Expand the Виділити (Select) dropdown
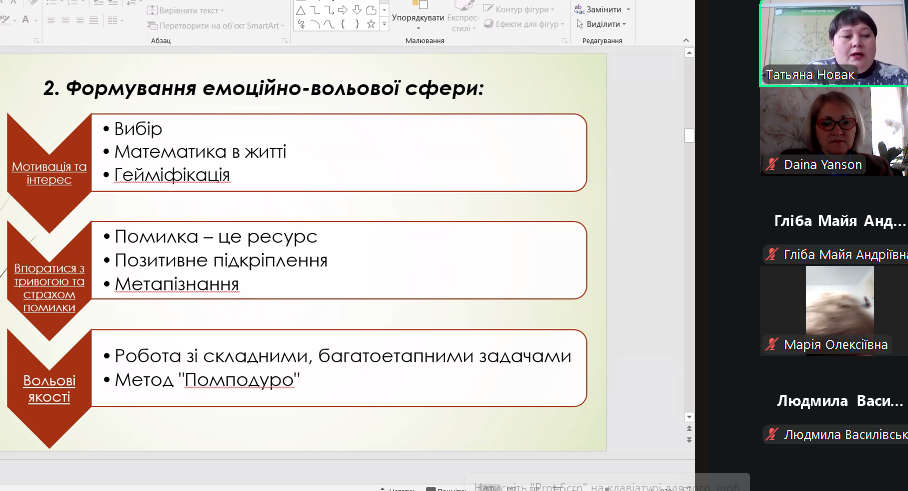The width and height of the screenshot is (908, 491). (602, 24)
